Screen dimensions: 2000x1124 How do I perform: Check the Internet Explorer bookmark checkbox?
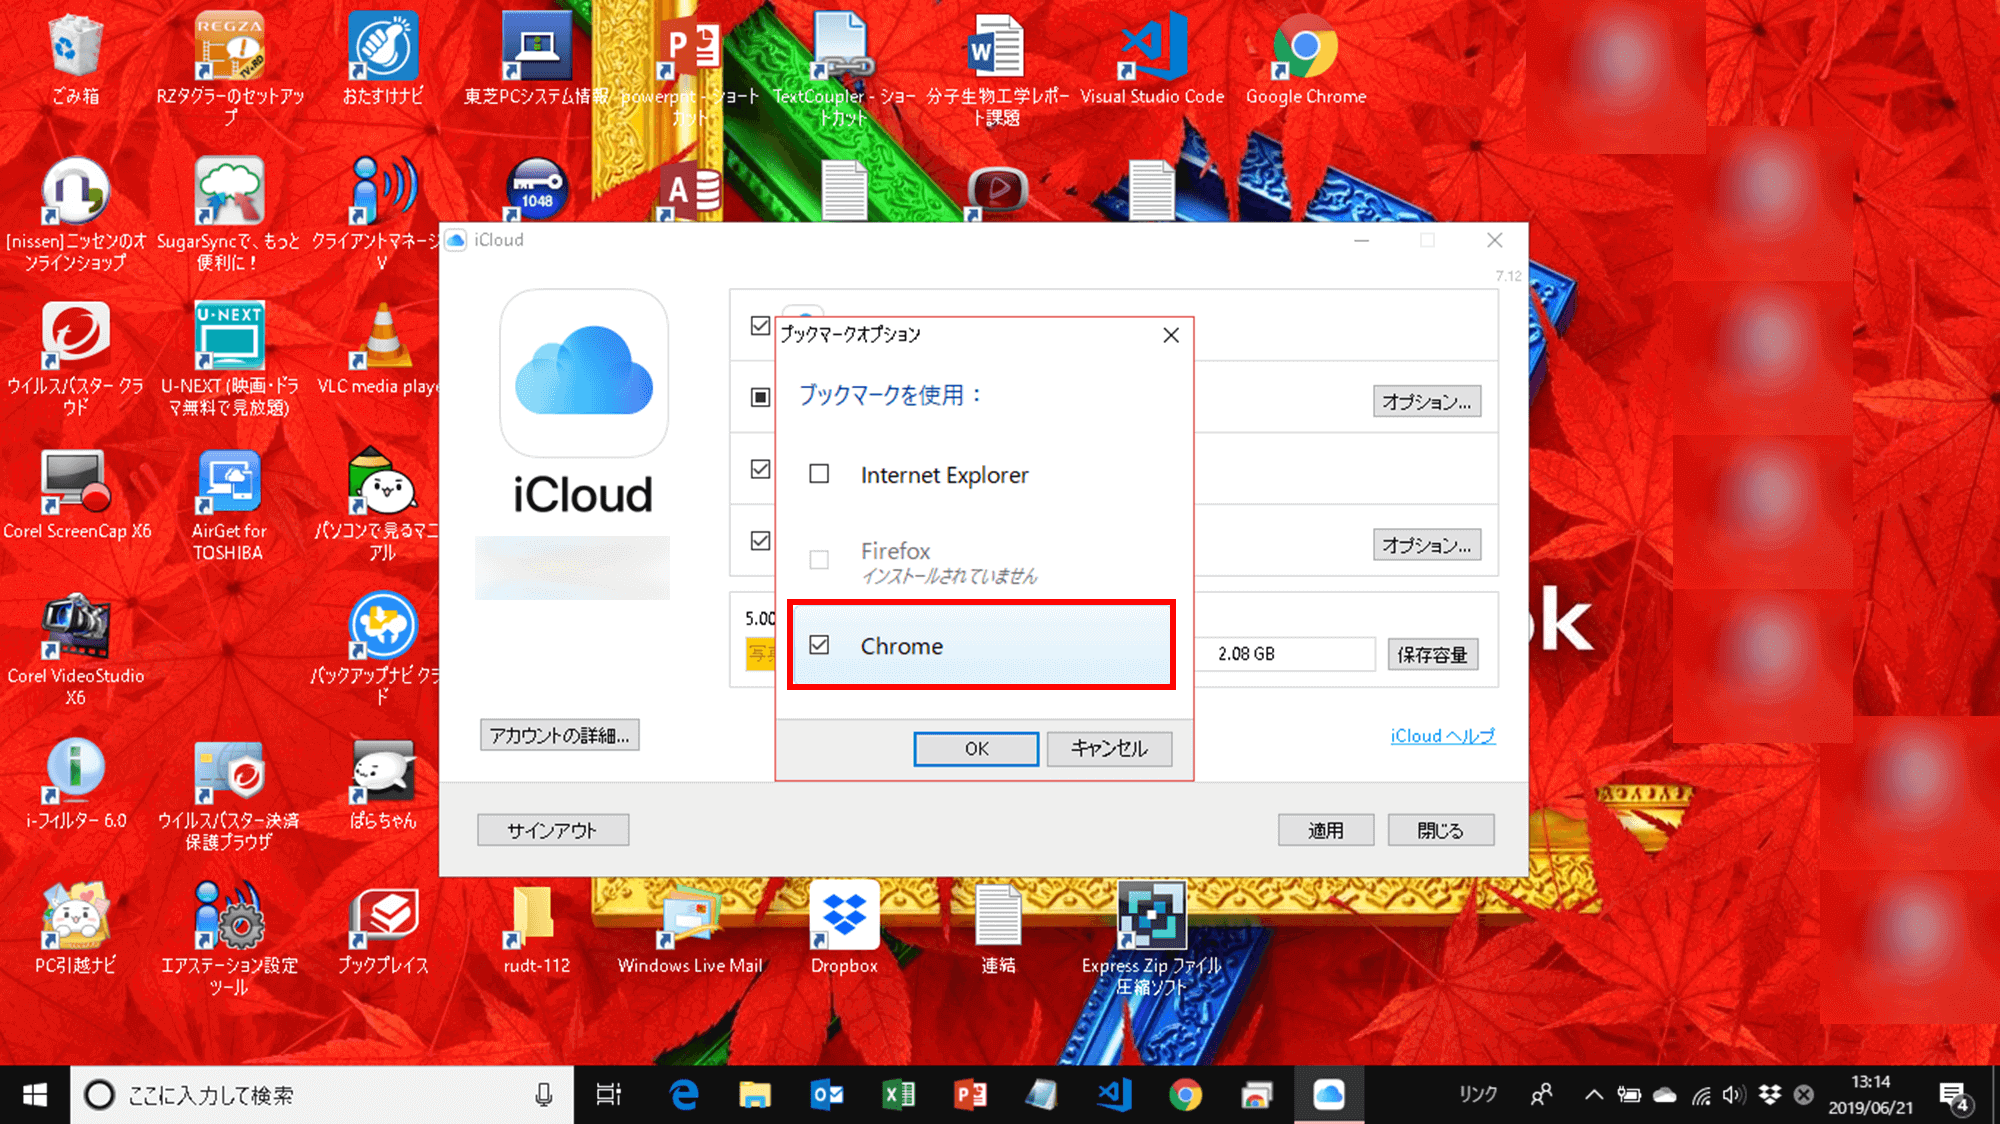[x=819, y=474]
